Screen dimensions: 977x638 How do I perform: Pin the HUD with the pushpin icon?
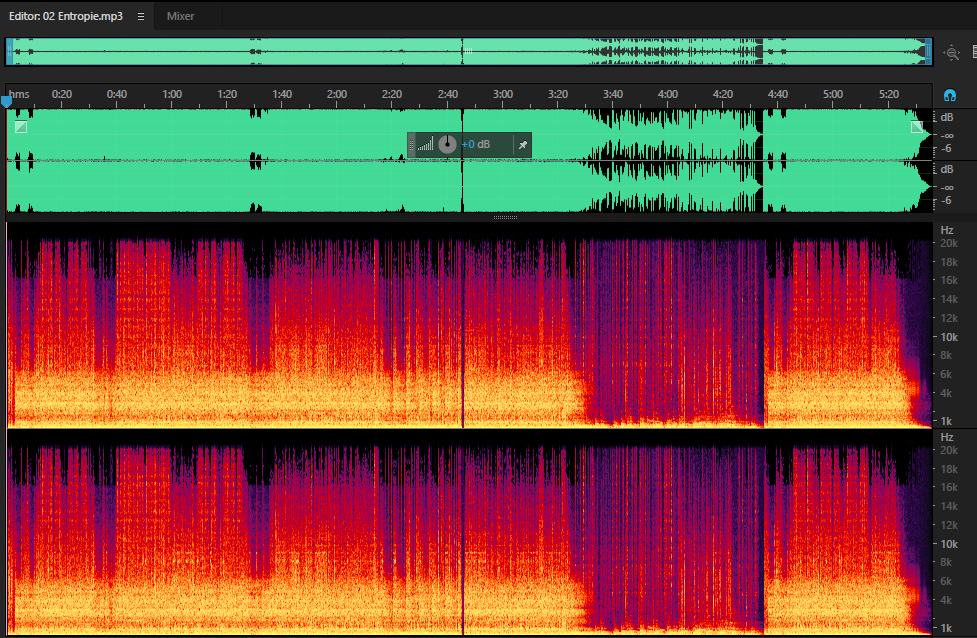pyautogui.click(x=523, y=145)
